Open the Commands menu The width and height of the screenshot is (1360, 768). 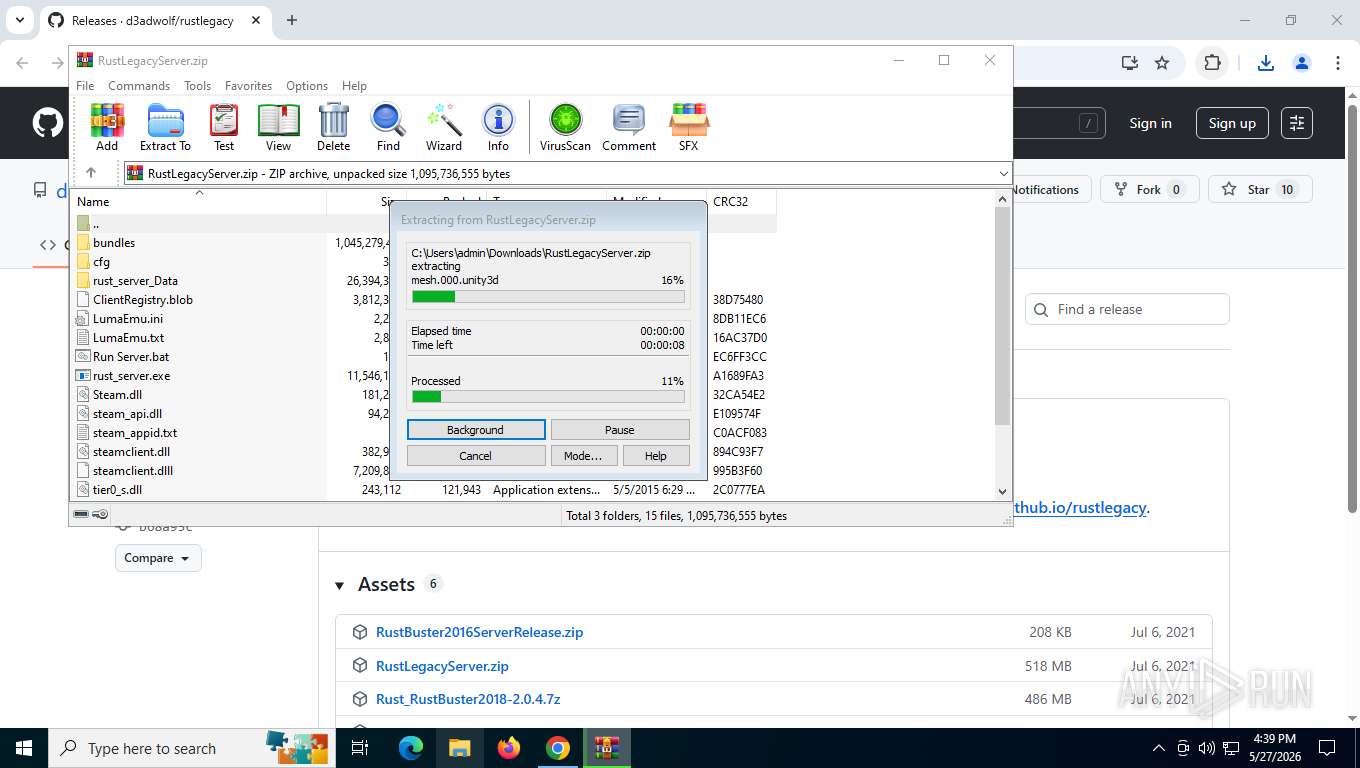click(x=139, y=86)
